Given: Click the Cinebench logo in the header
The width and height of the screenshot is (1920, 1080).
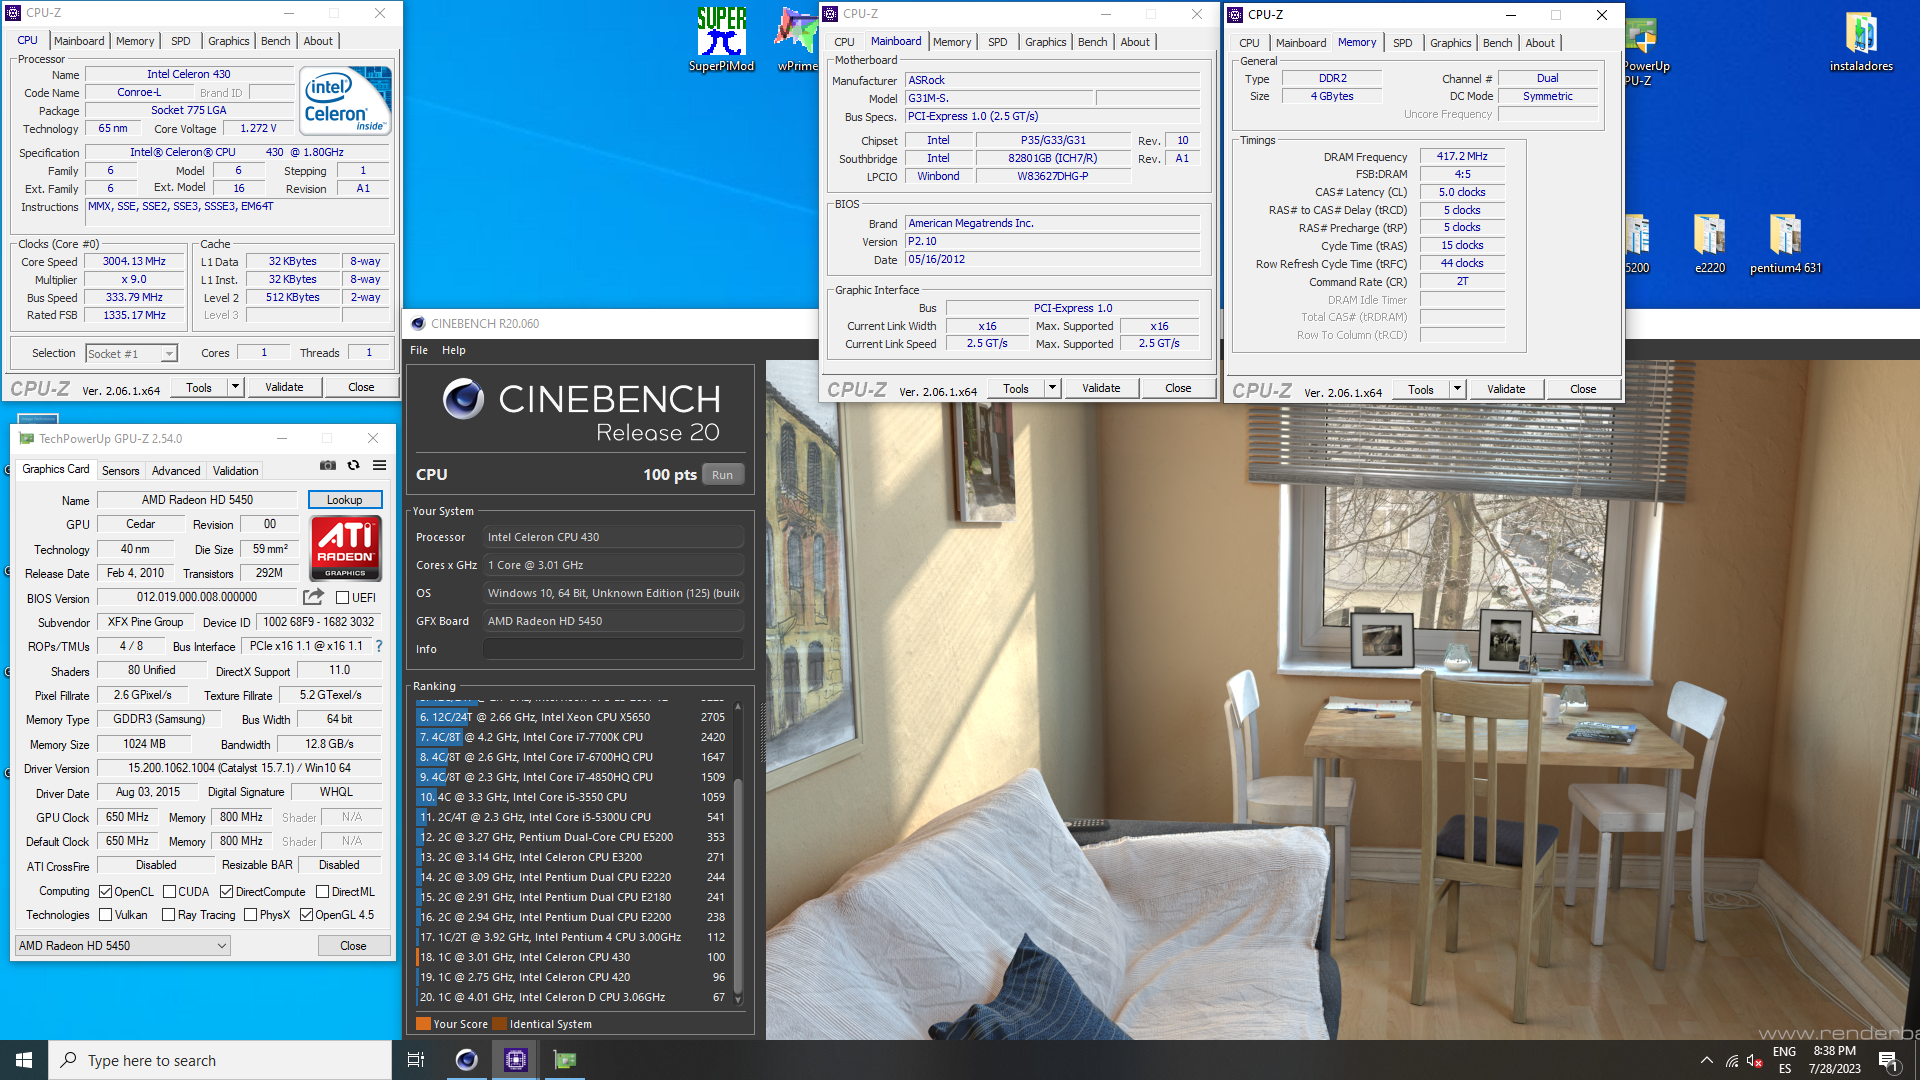Looking at the screenshot, I should click(464, 399).
